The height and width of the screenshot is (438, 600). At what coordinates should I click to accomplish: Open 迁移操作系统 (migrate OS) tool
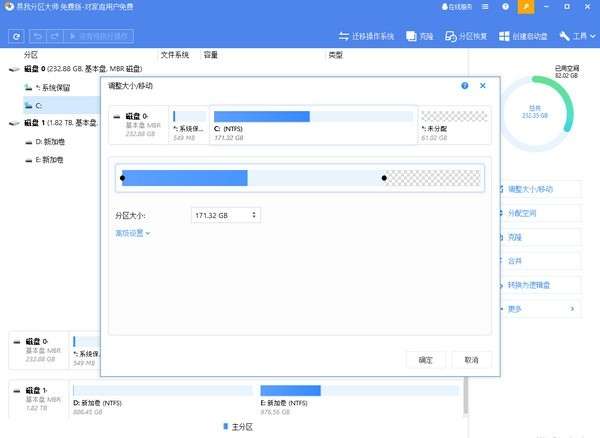[366, 36]
